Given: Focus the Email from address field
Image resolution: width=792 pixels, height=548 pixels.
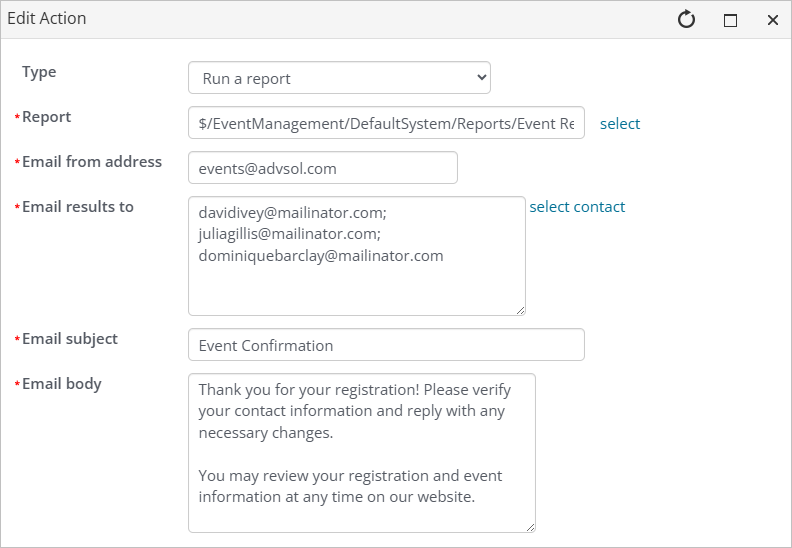Looking at the screenshot, I should tap(323, 168).
